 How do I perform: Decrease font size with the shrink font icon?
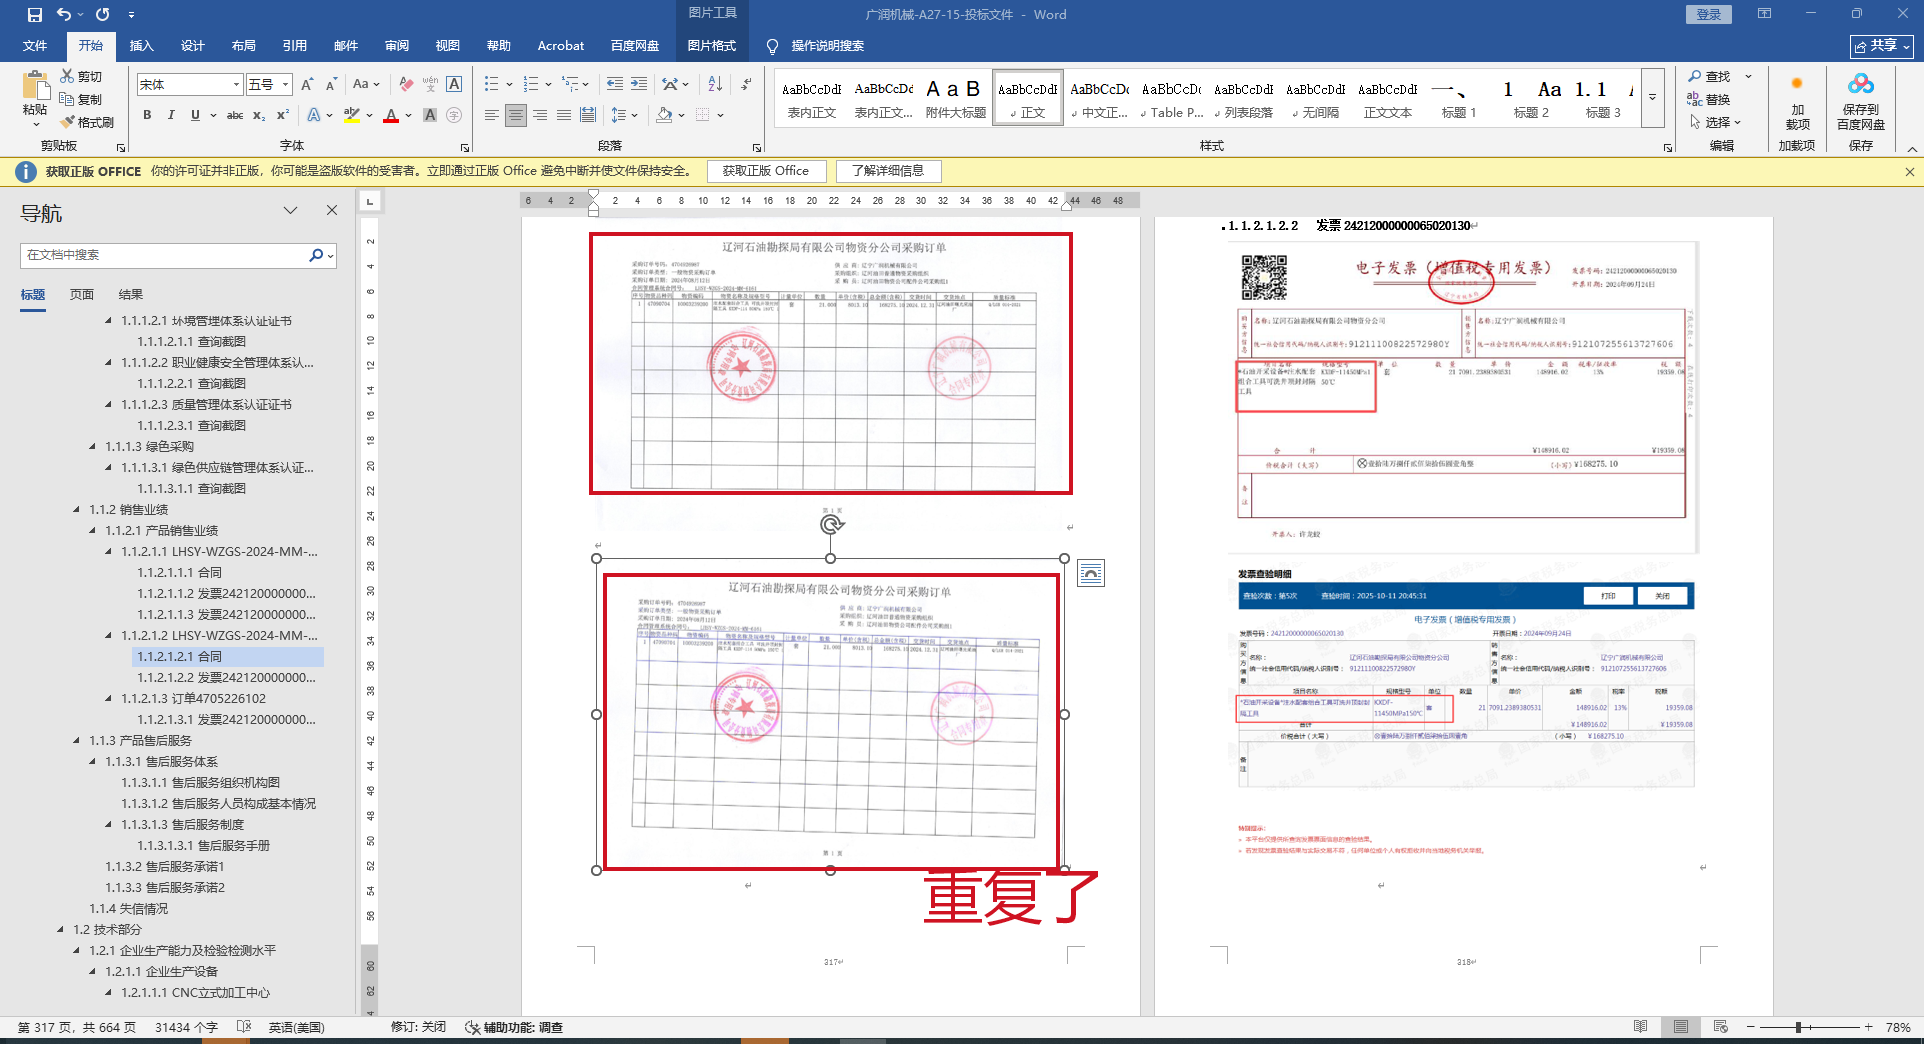tap(331, 85)
